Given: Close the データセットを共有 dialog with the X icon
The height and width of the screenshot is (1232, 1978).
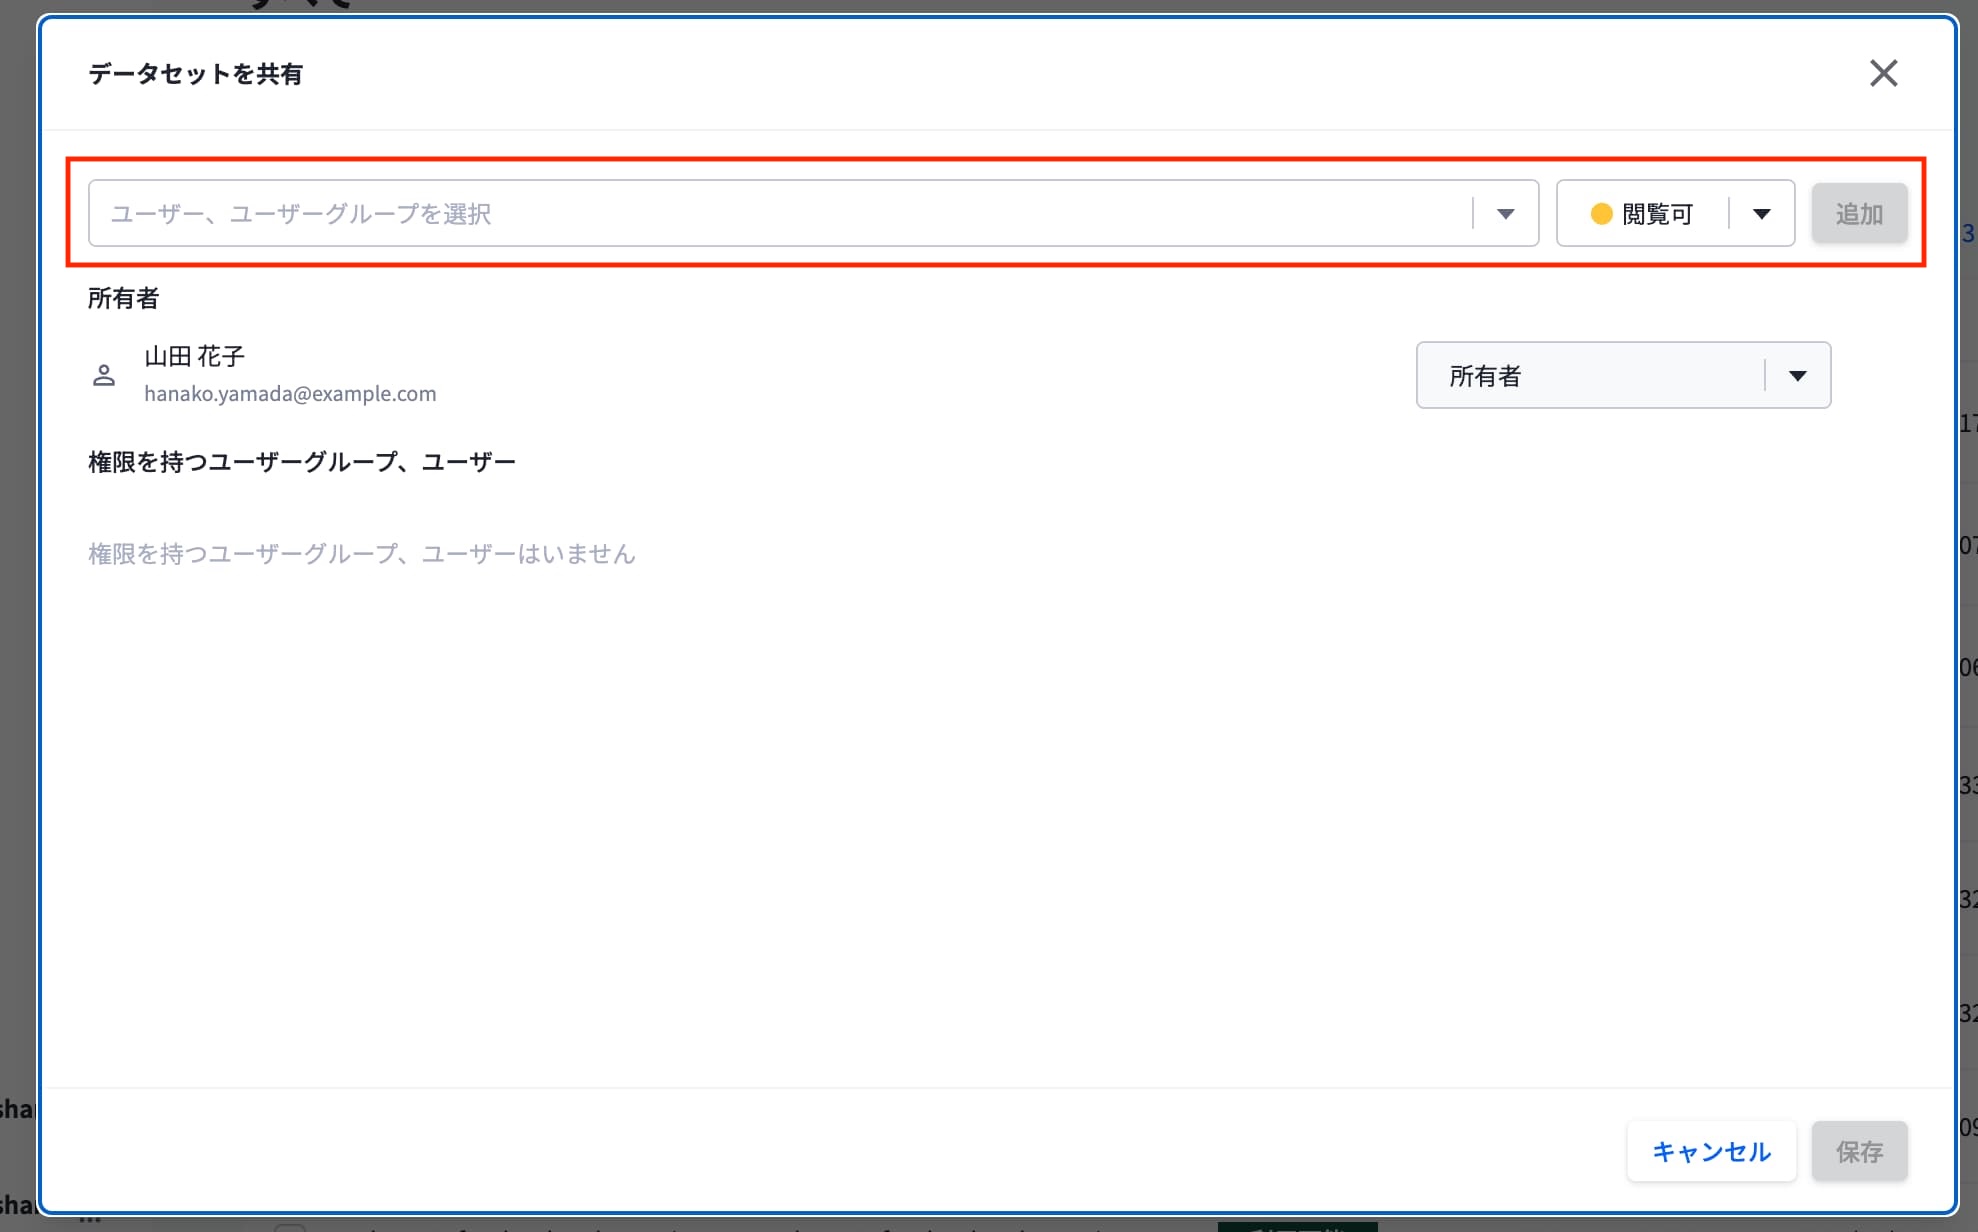Looking at the screenshot, I should click(x=1883, y=73).
